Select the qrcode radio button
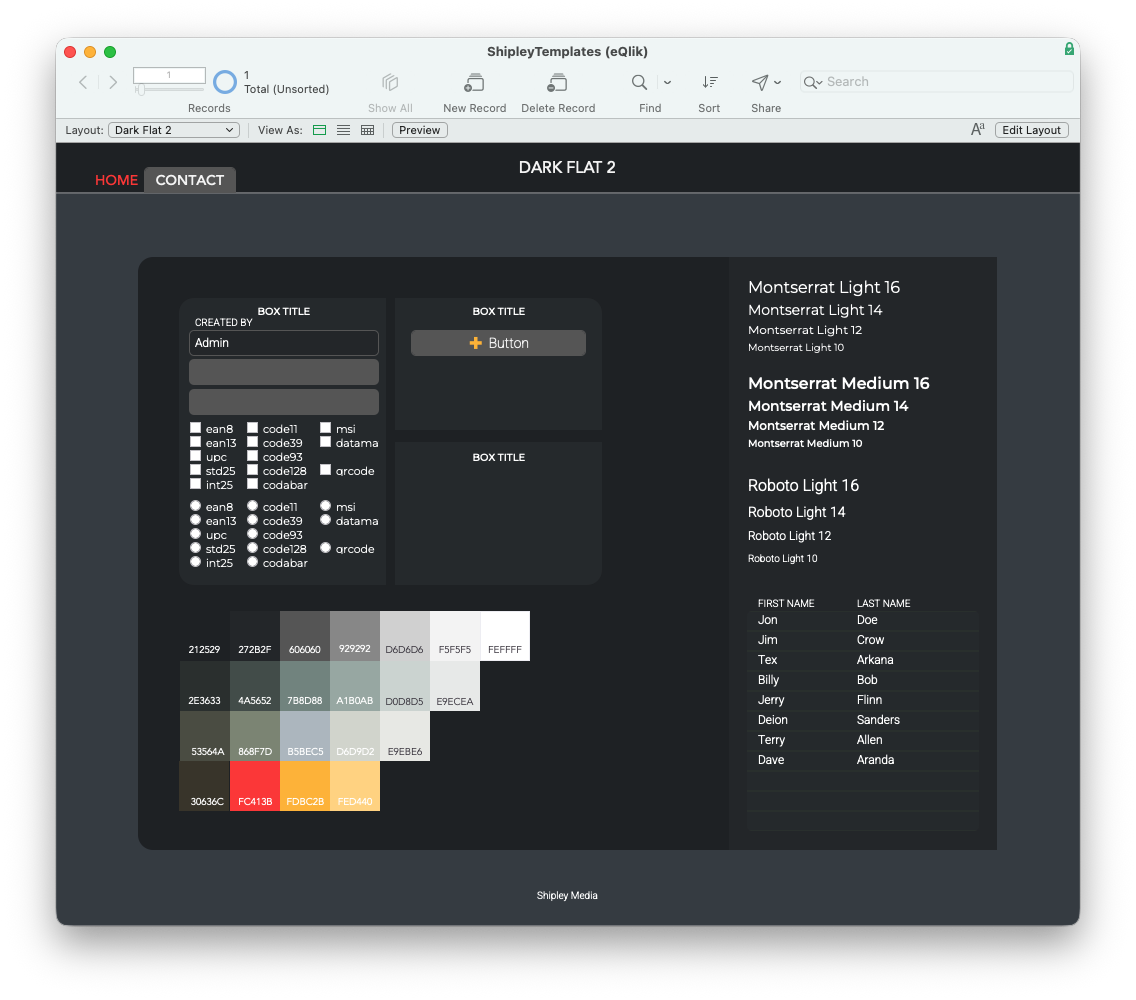Image resolution: width=1136 pixels, height=1000 pixels. coord(326,548)
